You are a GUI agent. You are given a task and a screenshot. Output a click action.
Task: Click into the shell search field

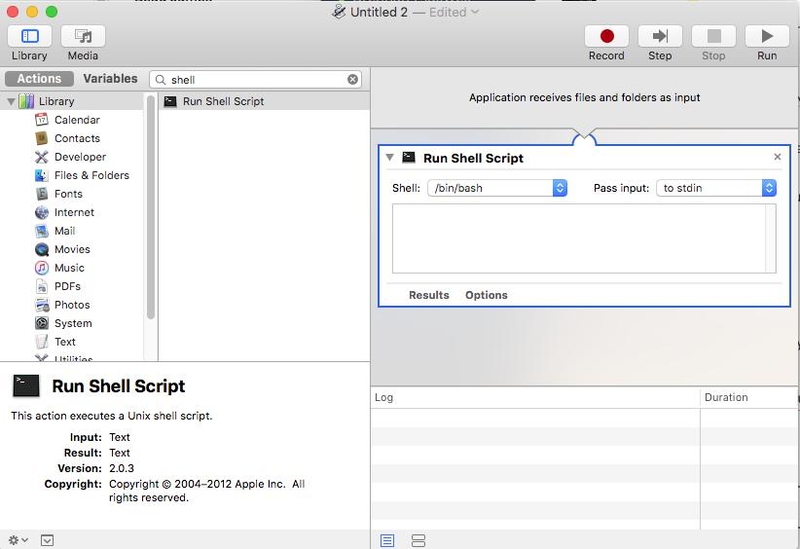pos(256,80)
